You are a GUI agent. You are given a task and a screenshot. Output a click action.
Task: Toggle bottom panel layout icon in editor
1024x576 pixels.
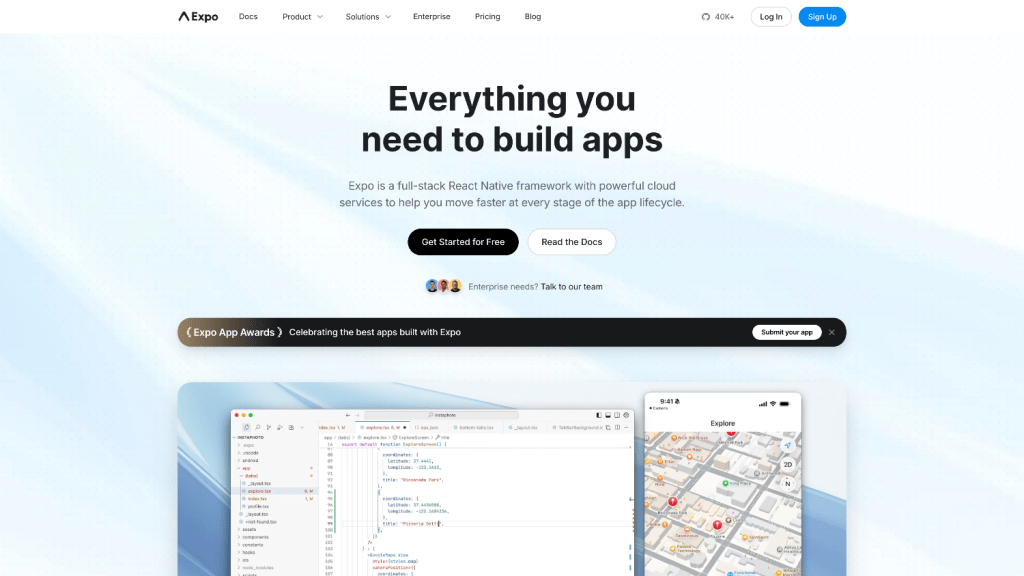coord(608,415)
